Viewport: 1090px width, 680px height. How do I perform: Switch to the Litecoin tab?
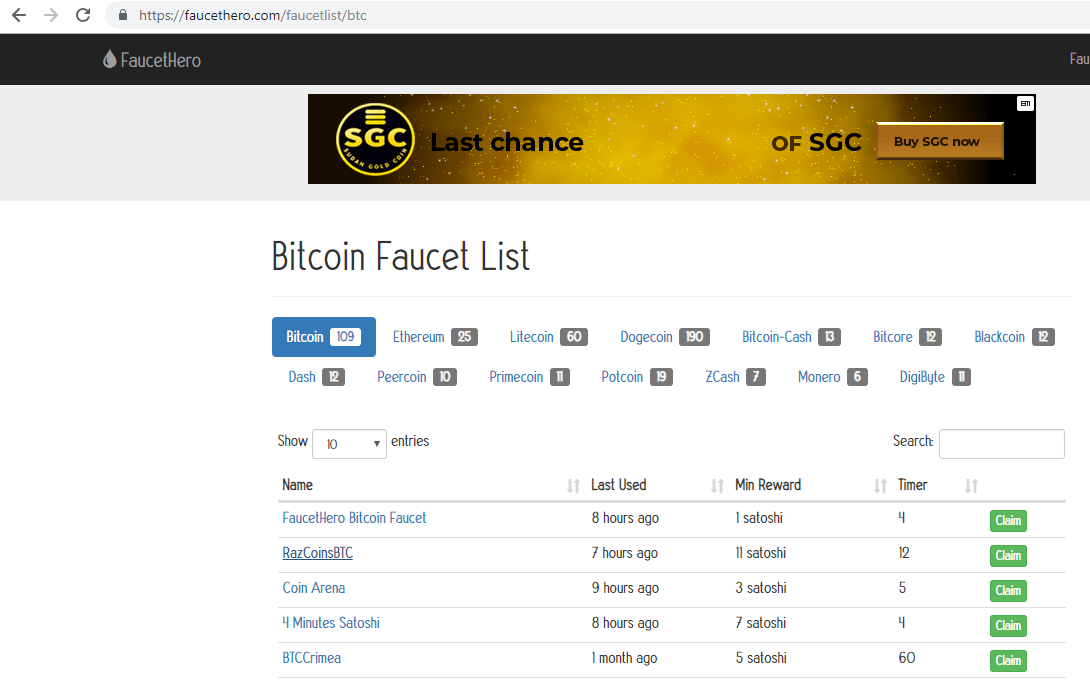coord(548,337)
